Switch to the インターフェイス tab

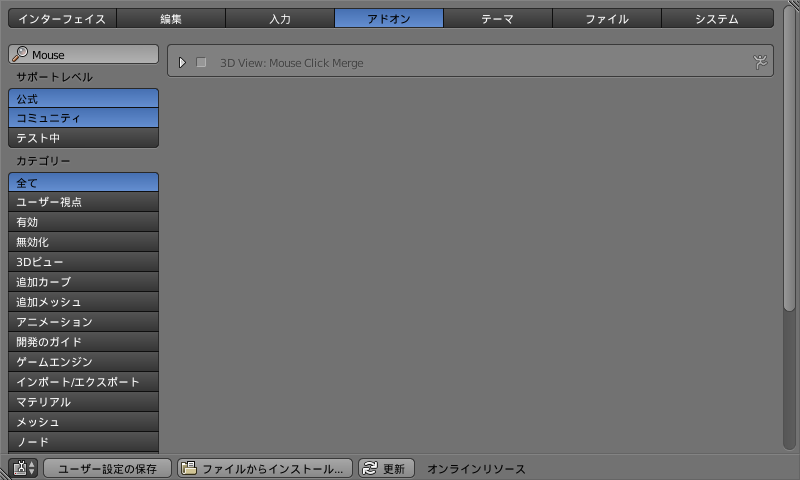(x=62, y=18)
